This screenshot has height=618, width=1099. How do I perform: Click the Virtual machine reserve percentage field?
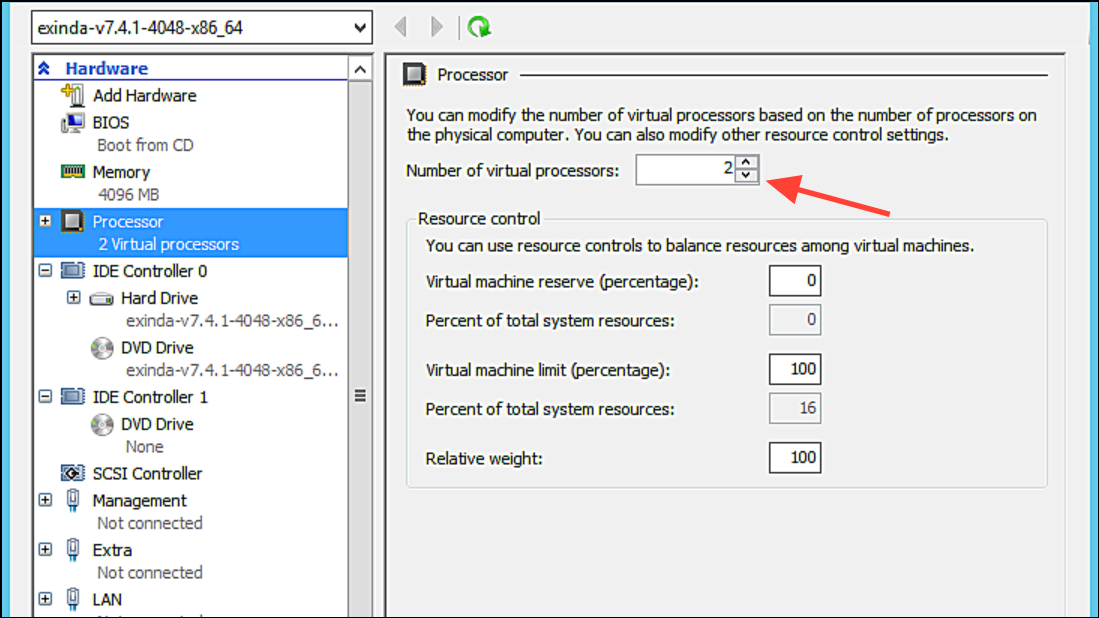tap(795, 281)
